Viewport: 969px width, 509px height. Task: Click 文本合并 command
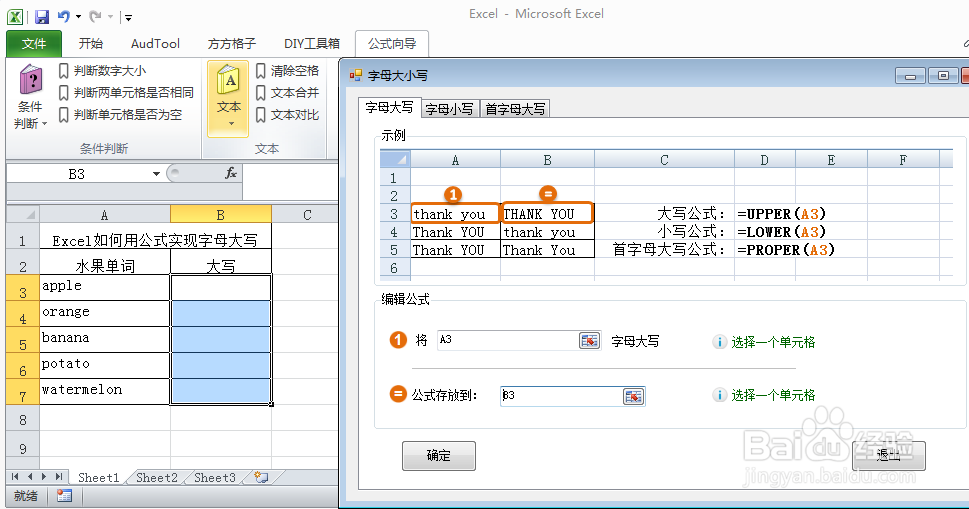[x=287, y=93]
